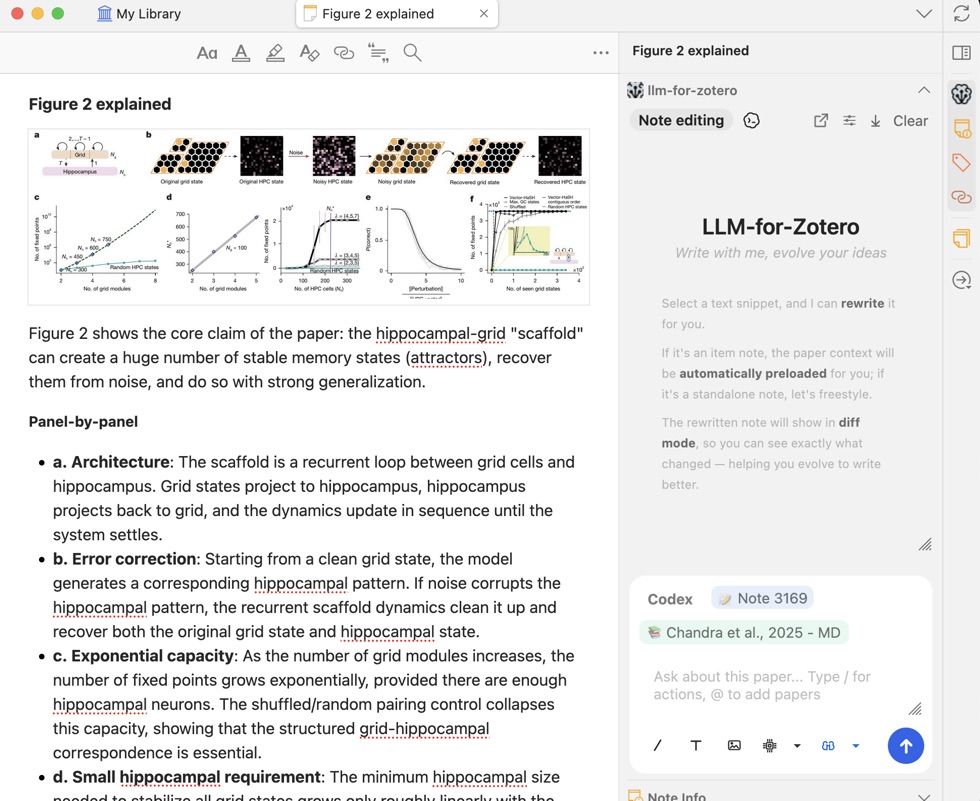Viewport: 980px width, 801px height.
Task: Open the text format (Aa) menu
Action: click(207, 53)
